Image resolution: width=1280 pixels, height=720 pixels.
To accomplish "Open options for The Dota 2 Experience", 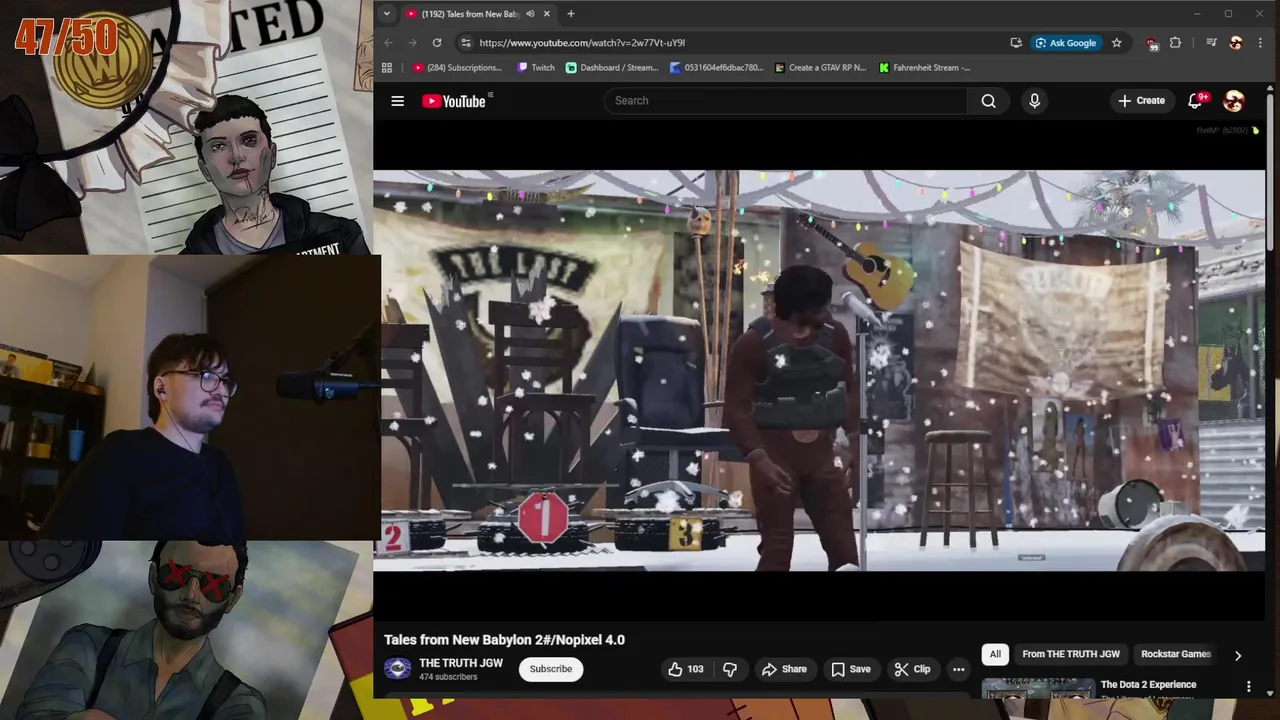I will click(1248, 686).
